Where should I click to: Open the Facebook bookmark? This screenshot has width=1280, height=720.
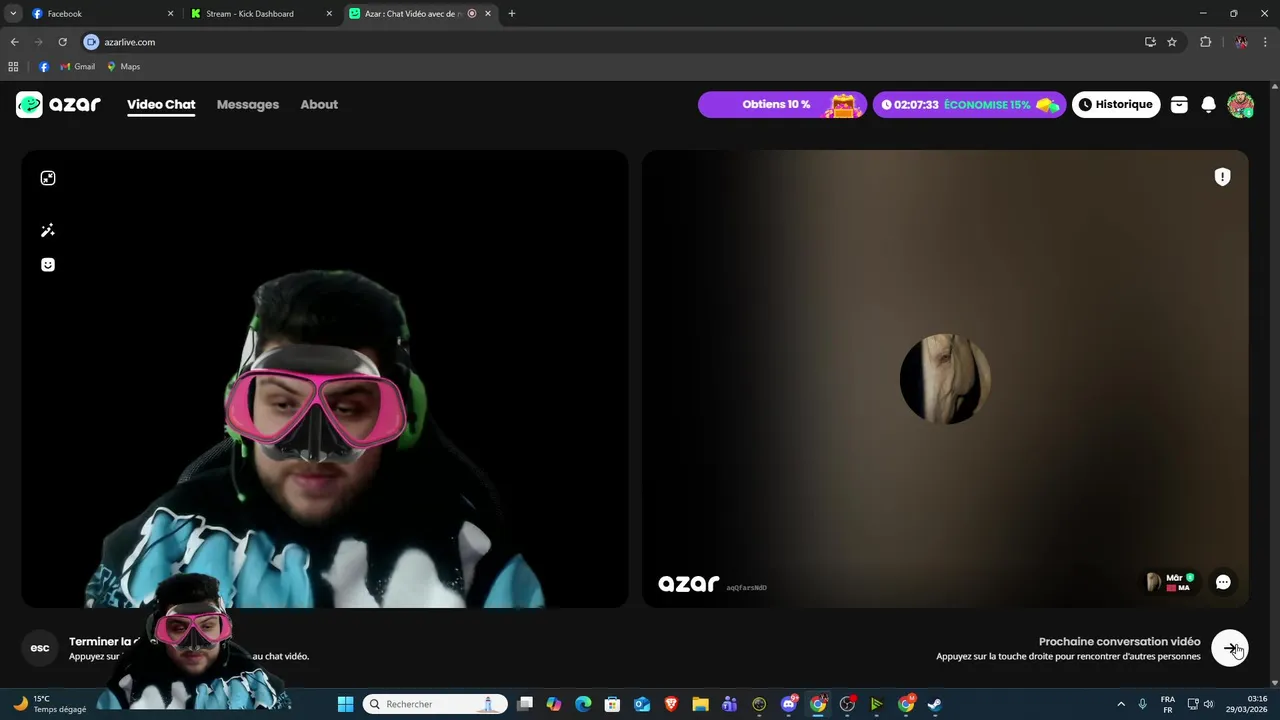tap(44, 67)
